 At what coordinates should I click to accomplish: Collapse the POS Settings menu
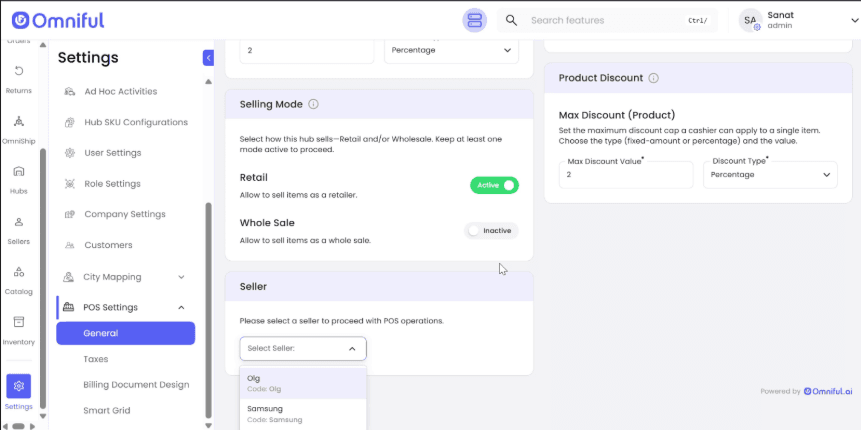[x=181, y=308]
